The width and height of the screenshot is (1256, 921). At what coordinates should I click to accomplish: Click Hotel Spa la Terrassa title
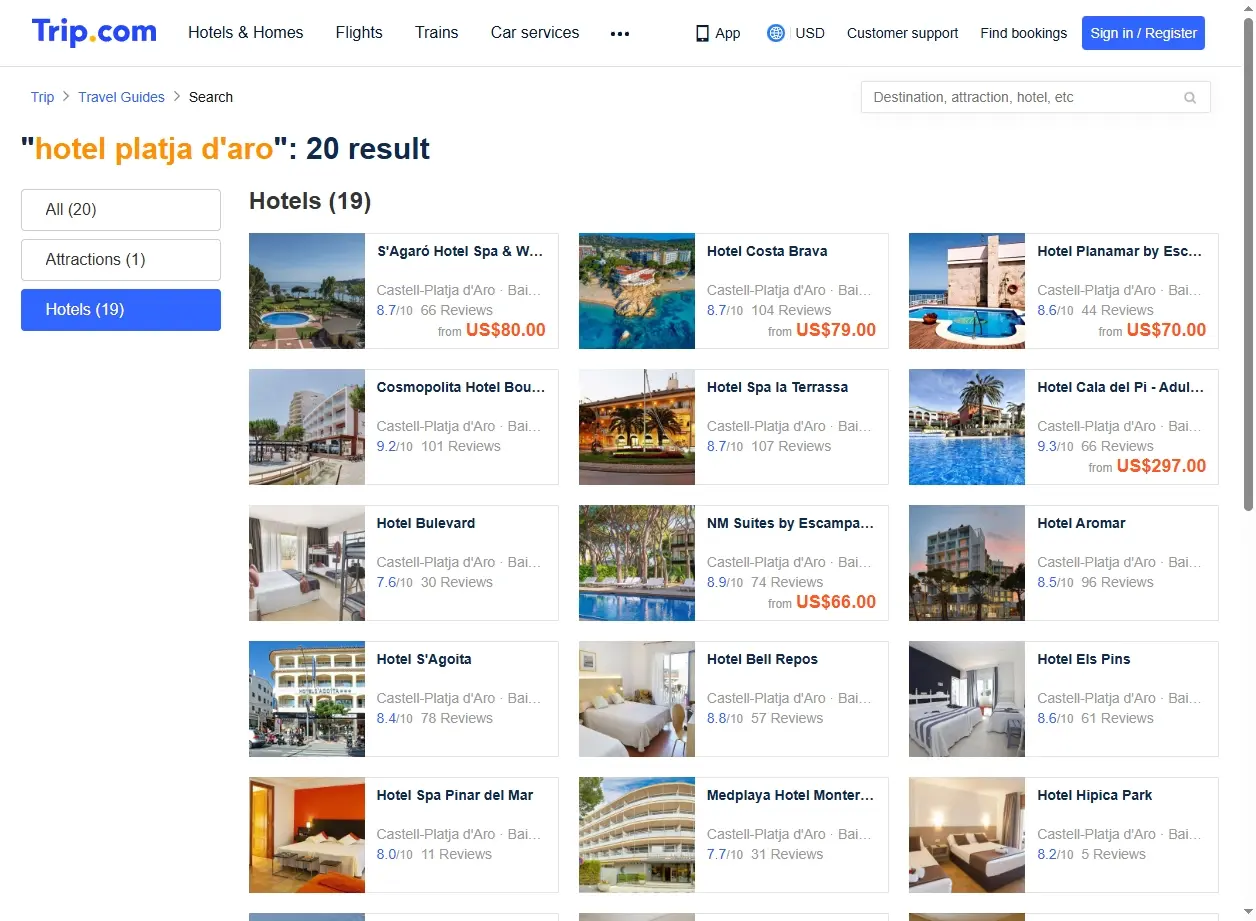click(777, 387)
